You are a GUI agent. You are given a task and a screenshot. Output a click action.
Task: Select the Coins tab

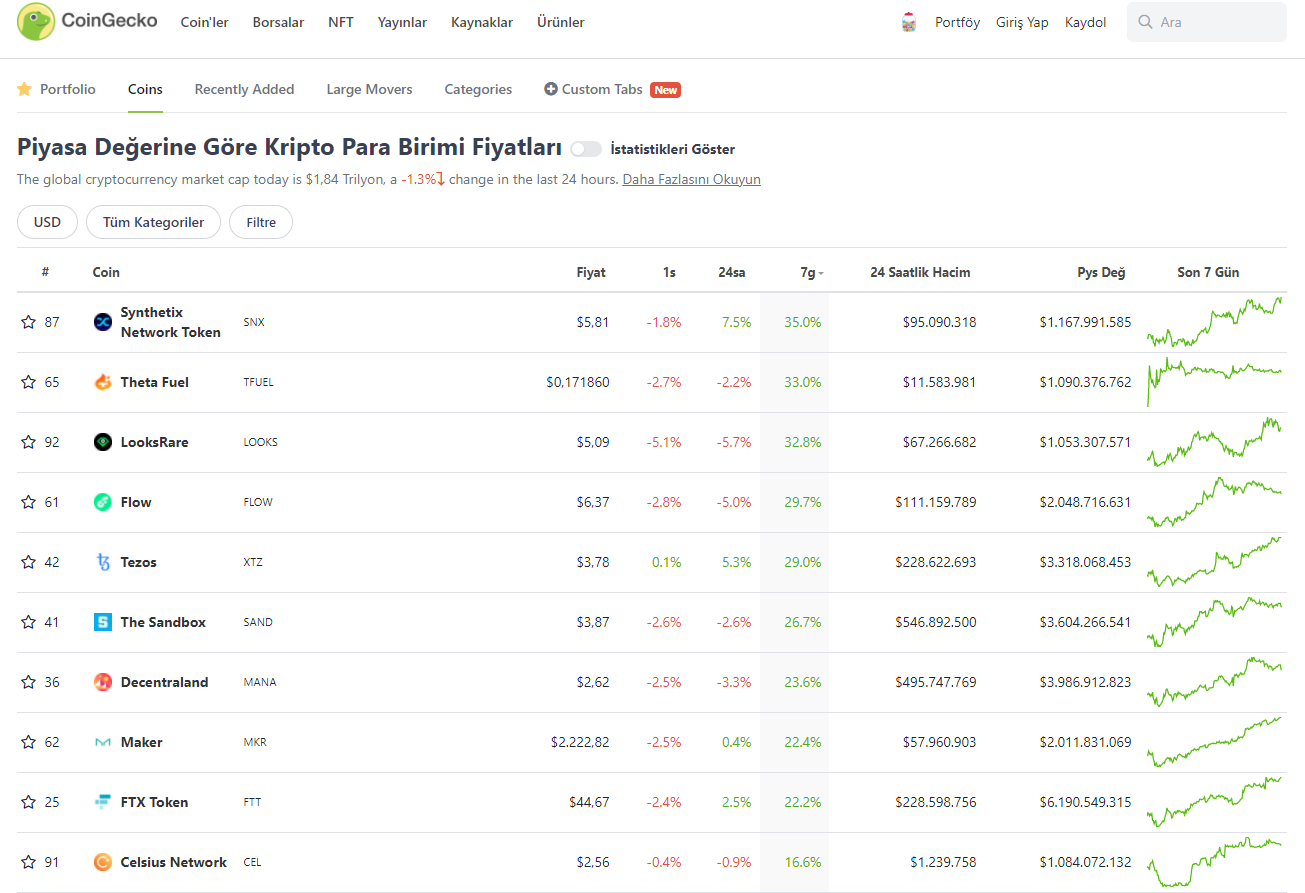pos(145,89)
